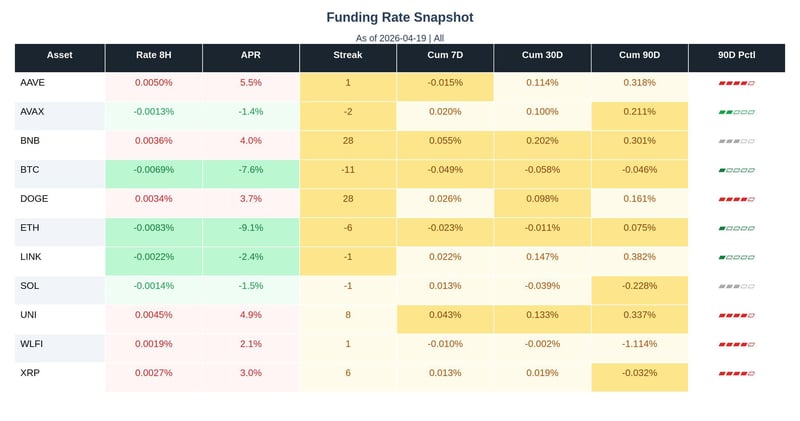Click BTC's green -7.6% APR cell
The height and width of the screenshot is (421, 800).
(x=250, y=170)
